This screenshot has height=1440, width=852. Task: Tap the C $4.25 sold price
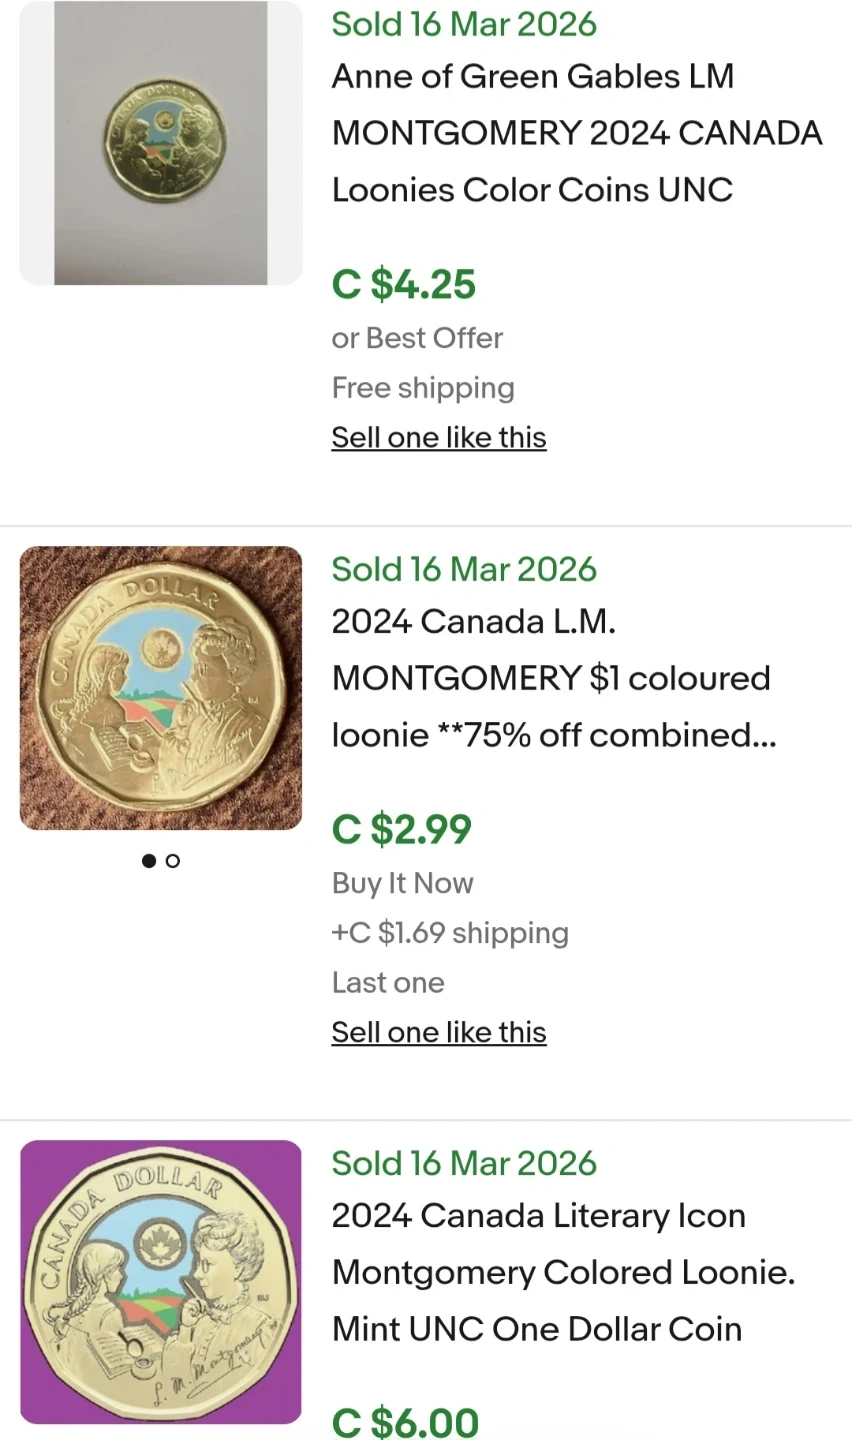(x=404, y=285)
